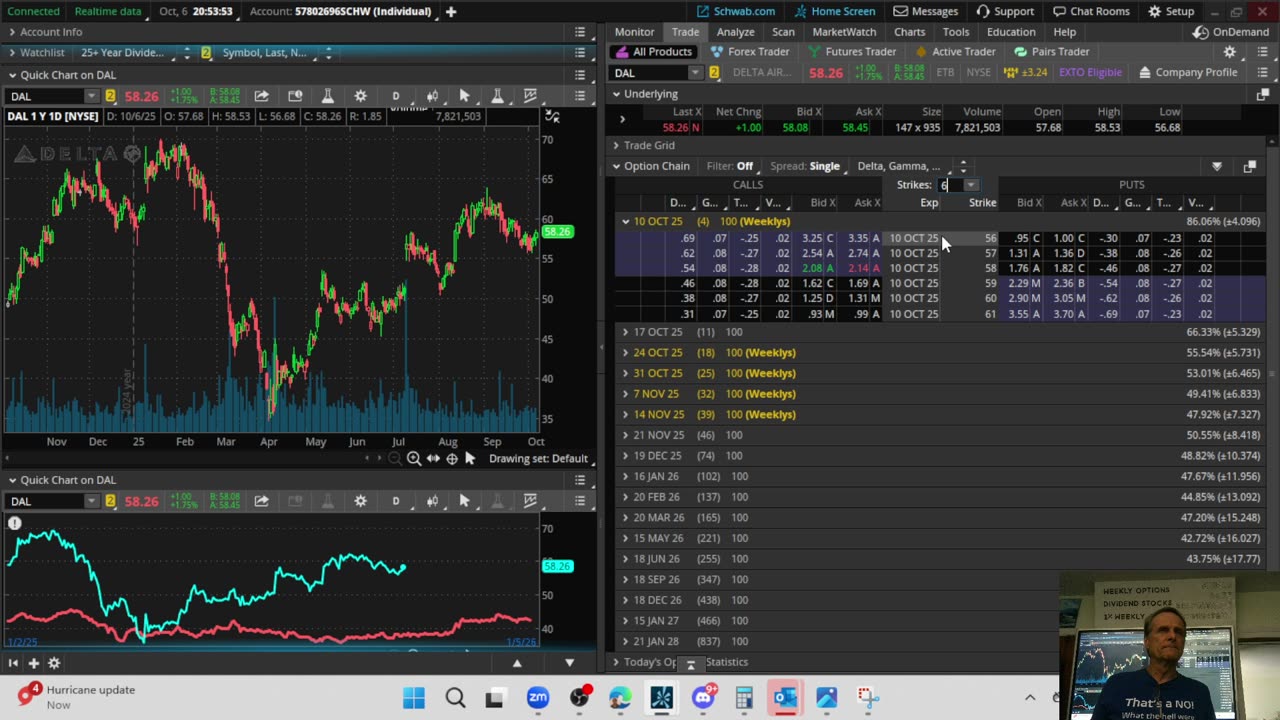The image size is (1280, 720).
Task: Open the MarketWatch tab
Action: [x=844, y=32]
